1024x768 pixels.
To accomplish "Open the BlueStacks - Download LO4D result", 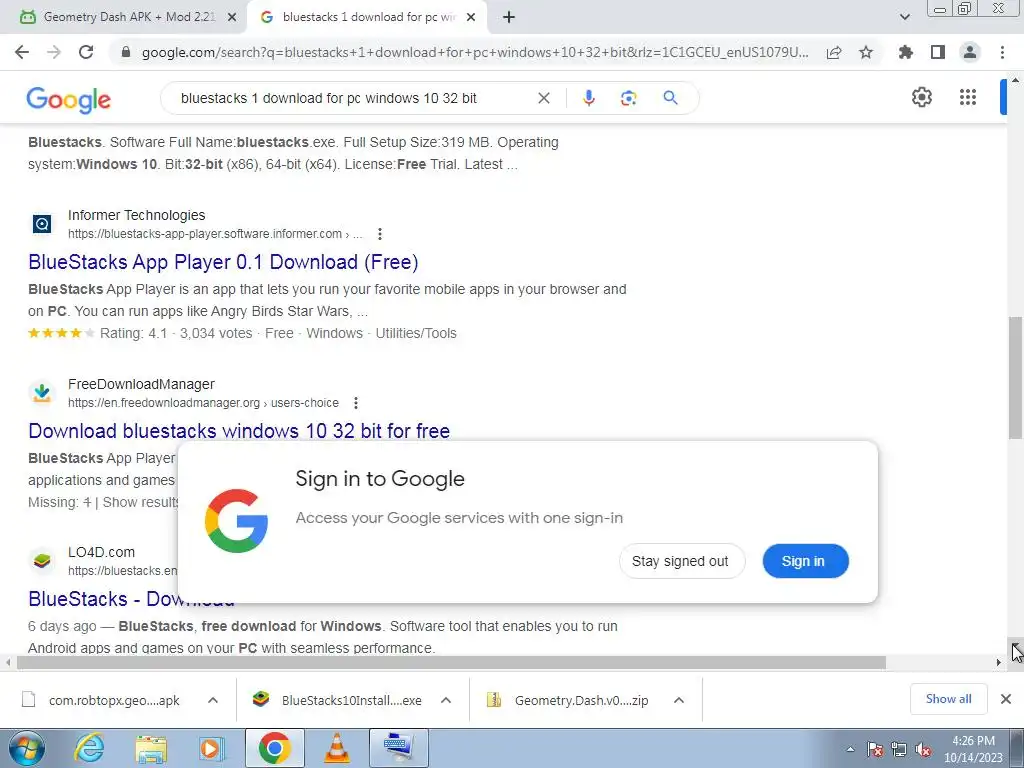I will pos(102,599).
